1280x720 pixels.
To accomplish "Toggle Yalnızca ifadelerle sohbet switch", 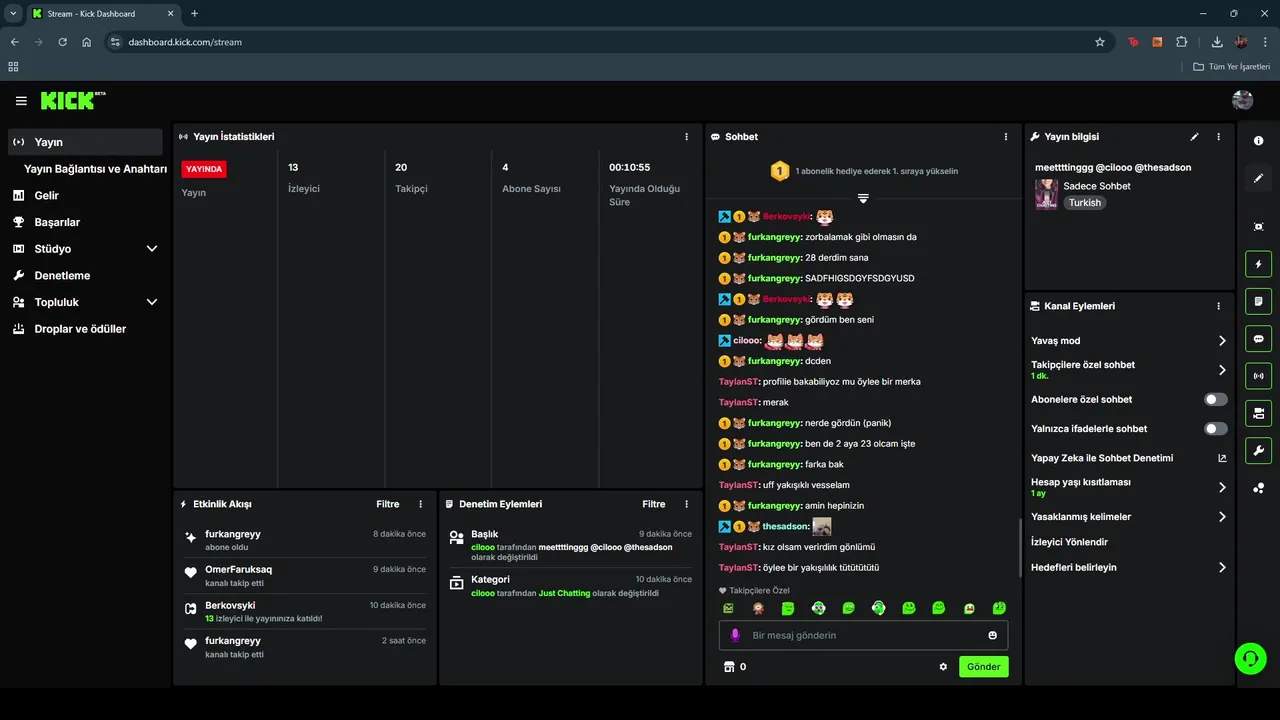I will tap(1216, 428).
